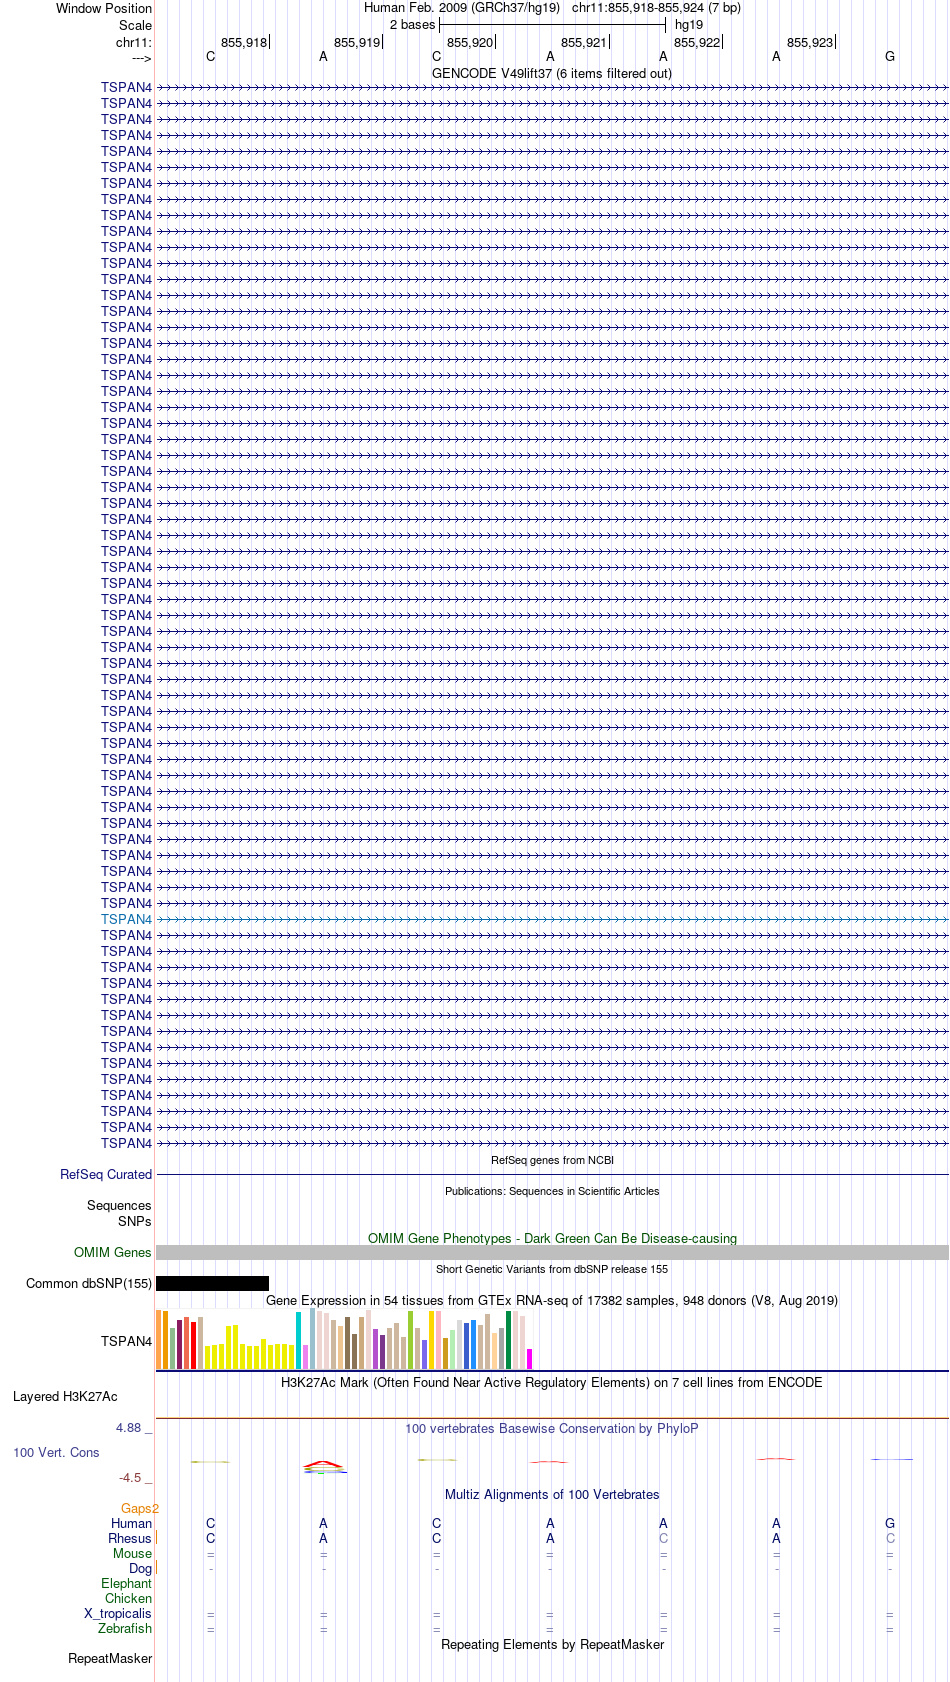Click the Window Position label
Screen dimensions: 950x1682
coord(104,8)
